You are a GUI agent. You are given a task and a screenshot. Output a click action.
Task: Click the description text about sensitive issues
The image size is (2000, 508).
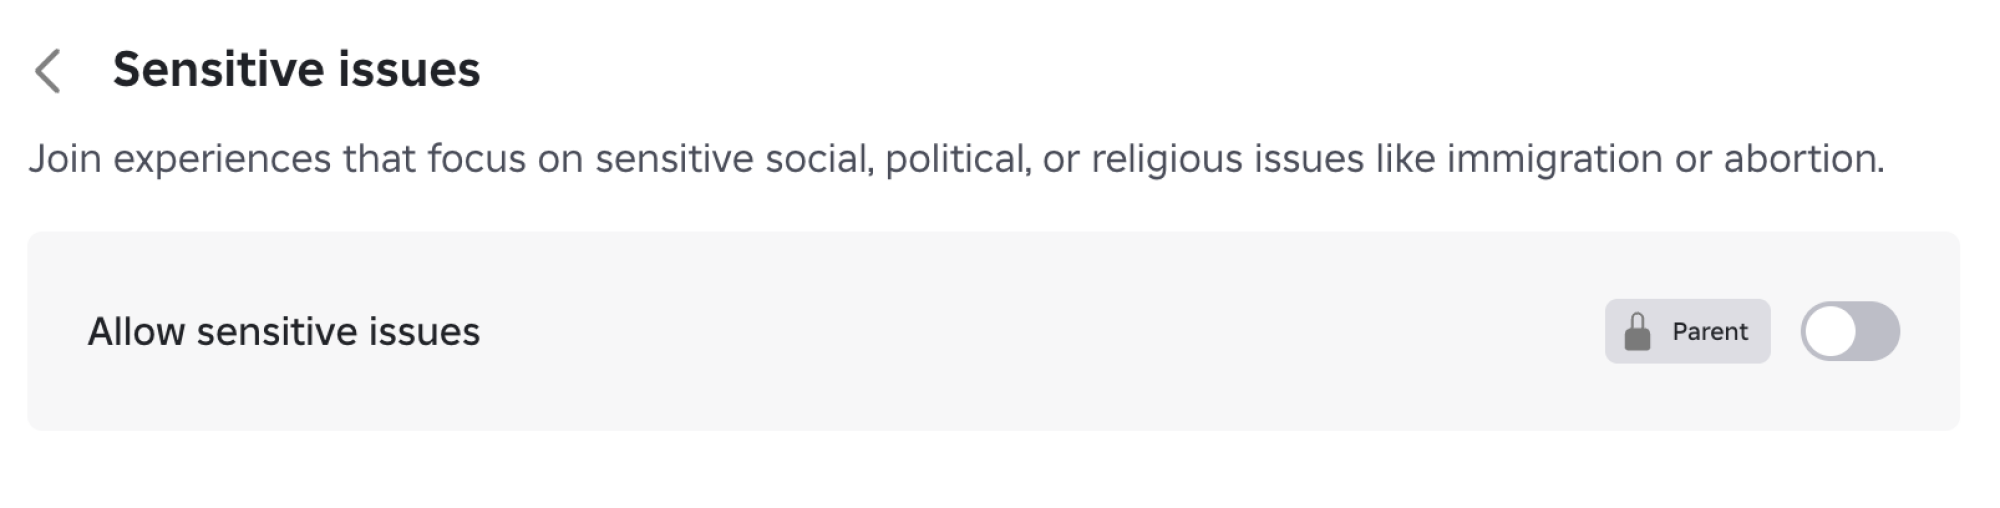coord(955,159)
